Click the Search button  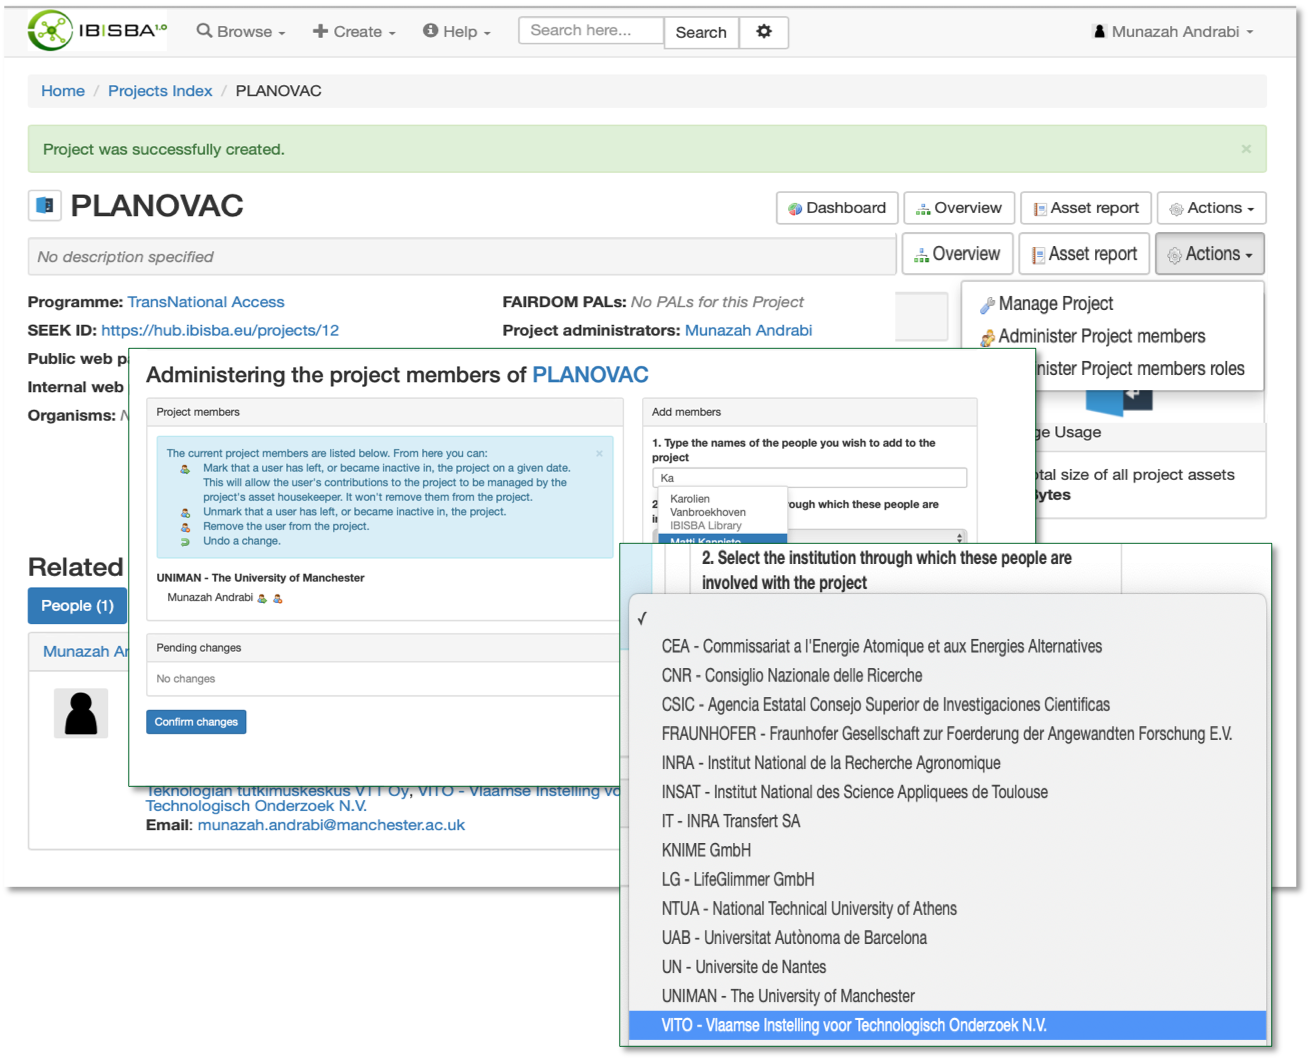[701, 32]
